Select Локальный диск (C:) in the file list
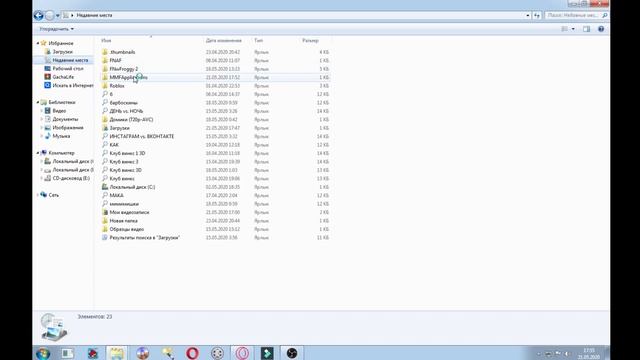640x360 pixels. pos(132,187)
